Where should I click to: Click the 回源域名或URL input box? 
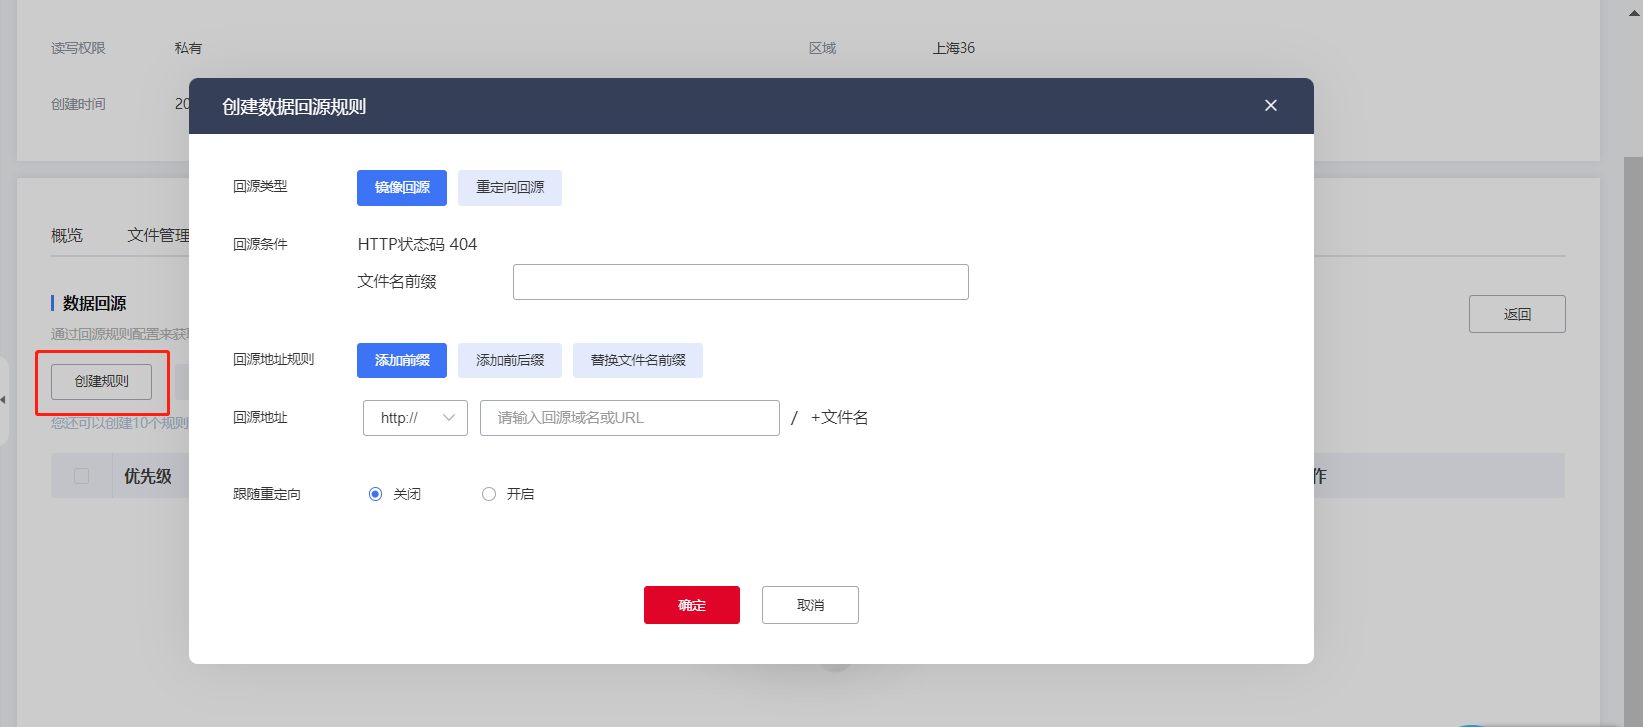coord(629,418)
